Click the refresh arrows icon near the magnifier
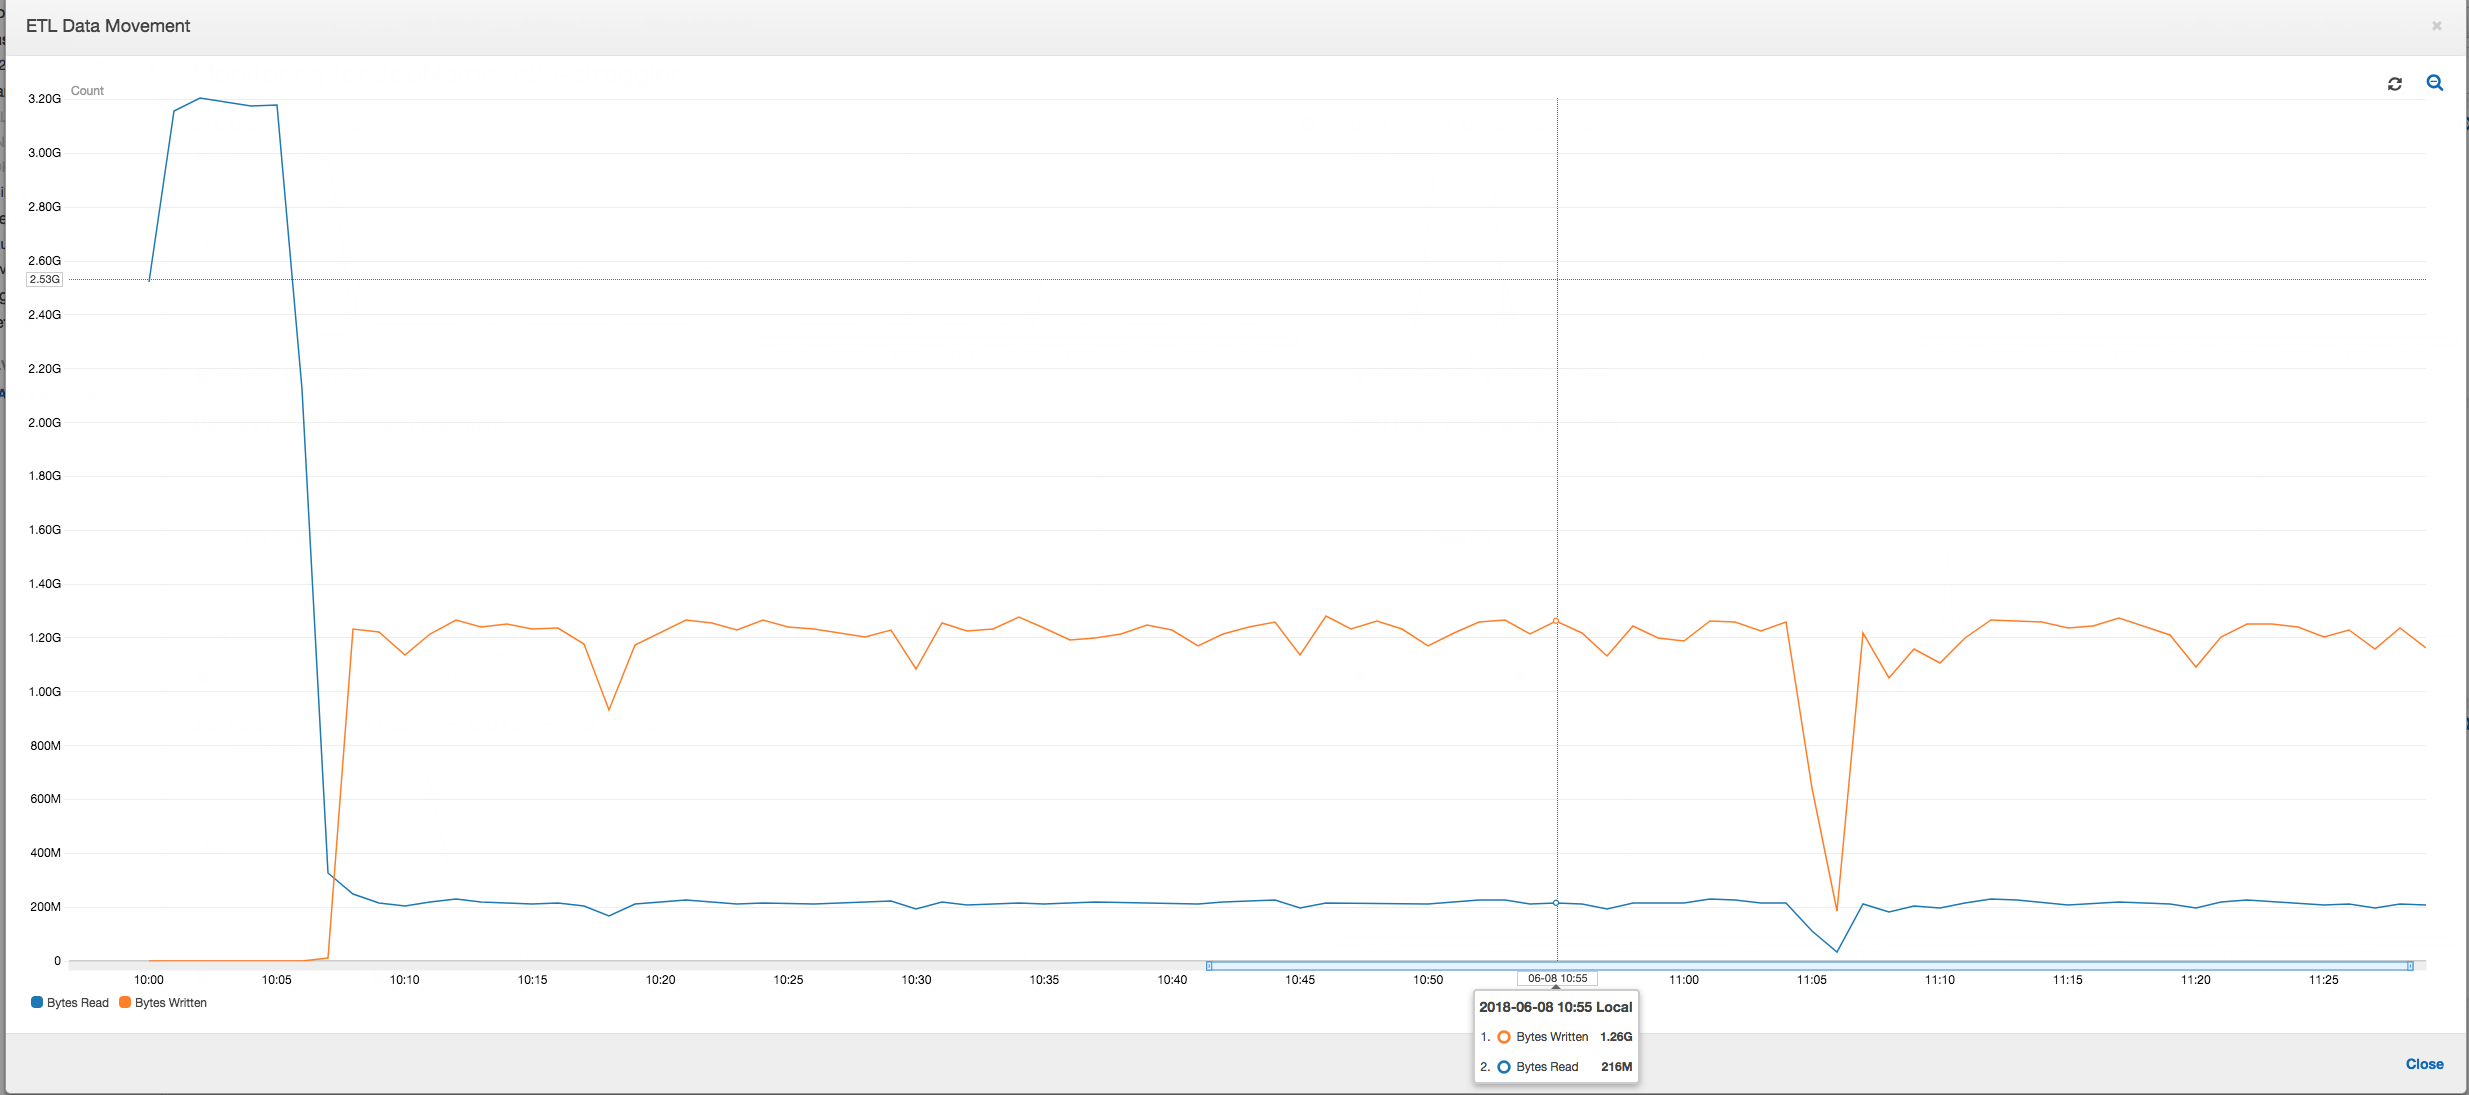The image size is (2469, 1095). pos(2394,83)
